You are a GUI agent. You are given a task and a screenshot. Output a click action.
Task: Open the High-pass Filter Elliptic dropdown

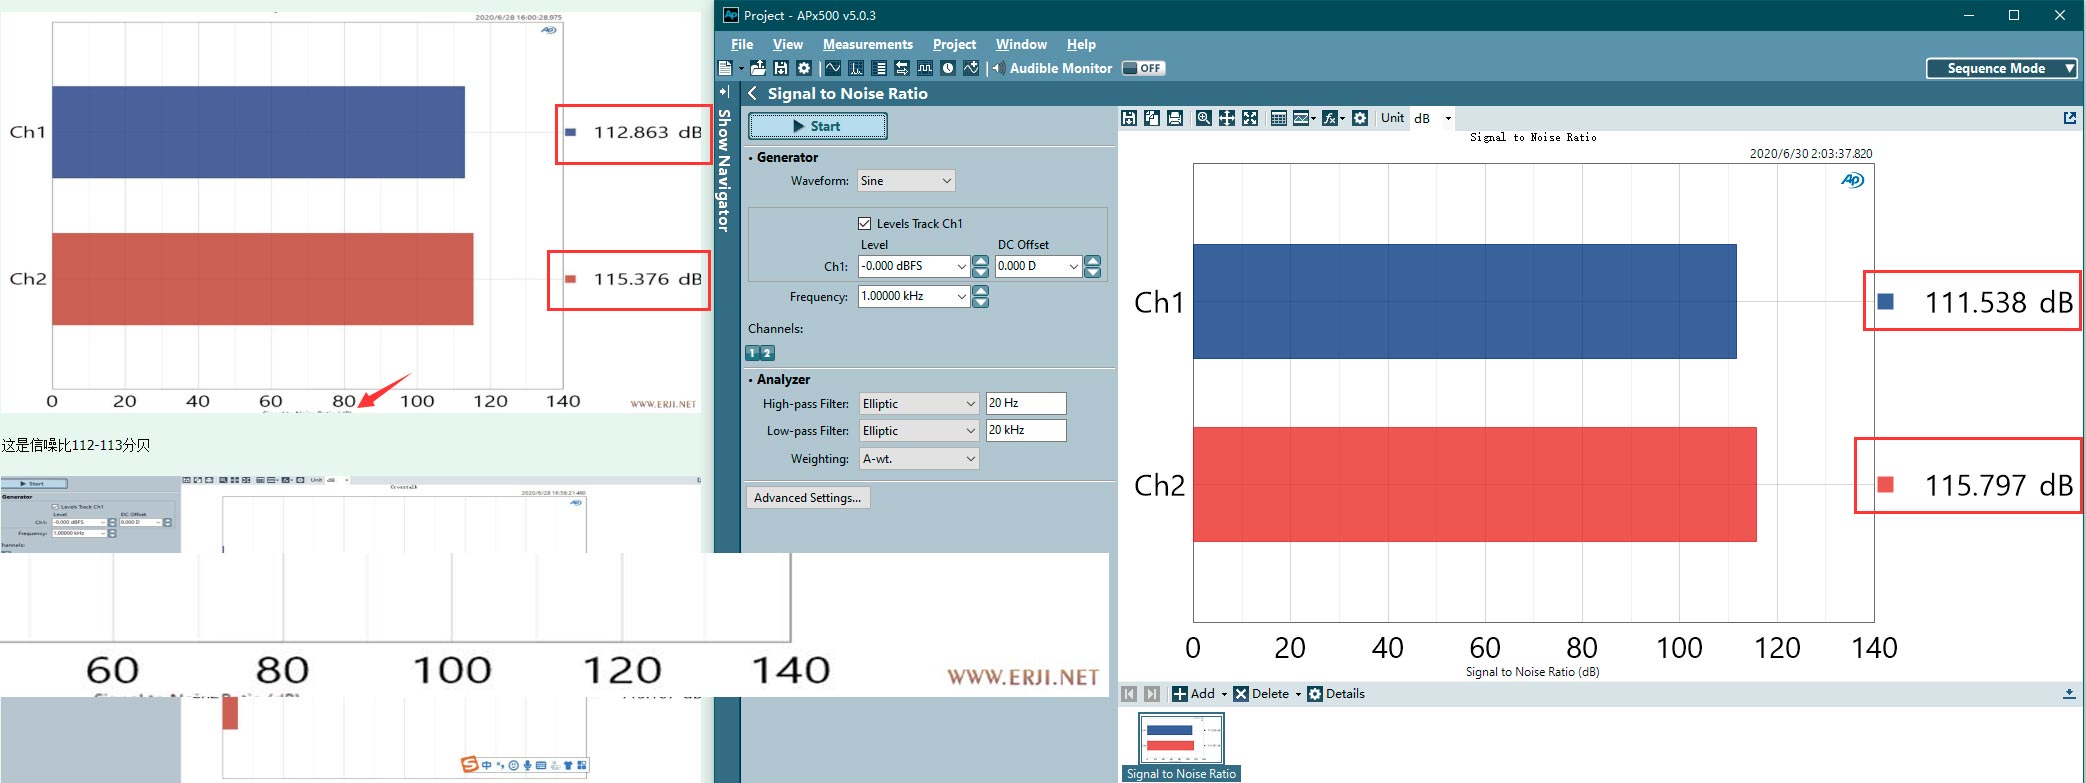[919, 404]
